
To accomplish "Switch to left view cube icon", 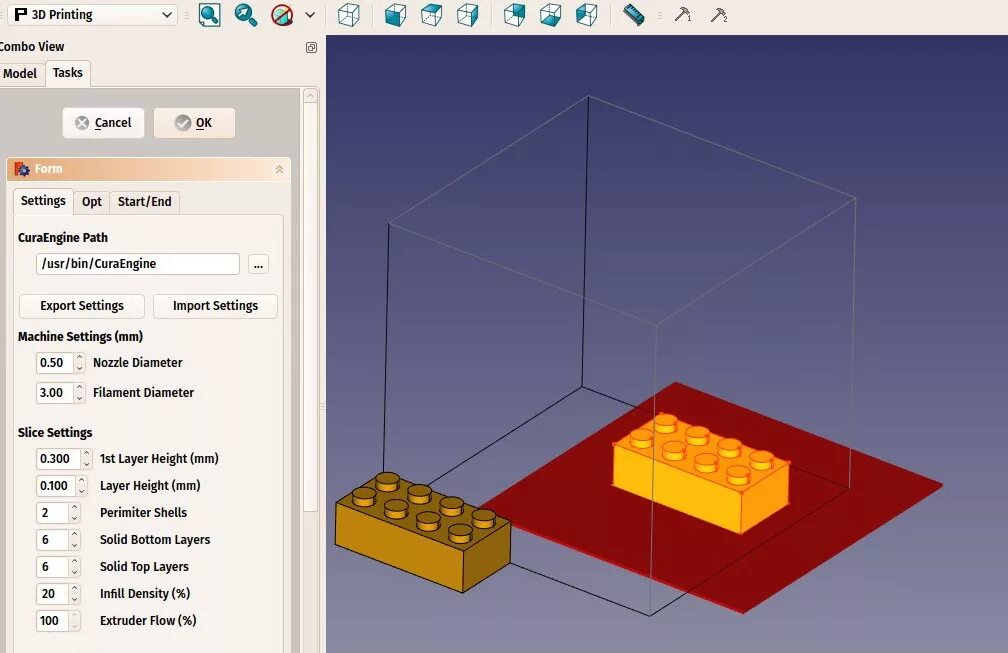I will (x=586, y=15).
